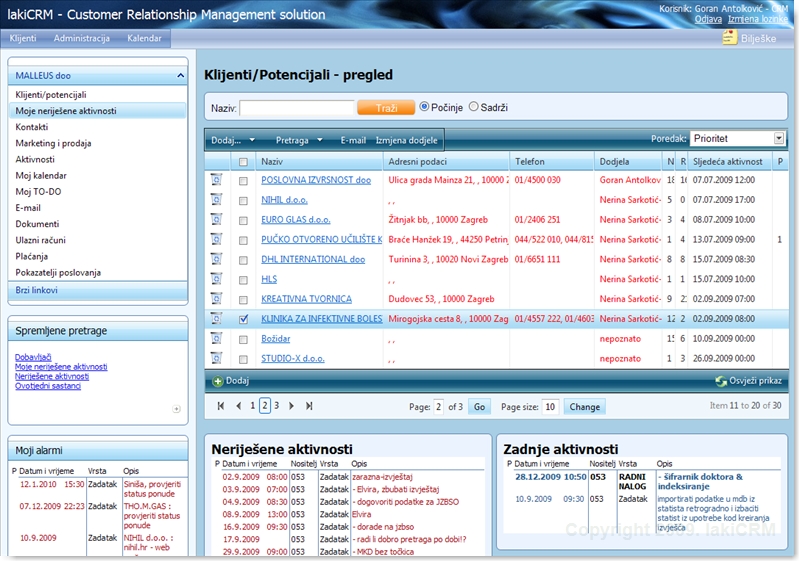Open the Dobavljači saved search link

(x=35, y=357)
